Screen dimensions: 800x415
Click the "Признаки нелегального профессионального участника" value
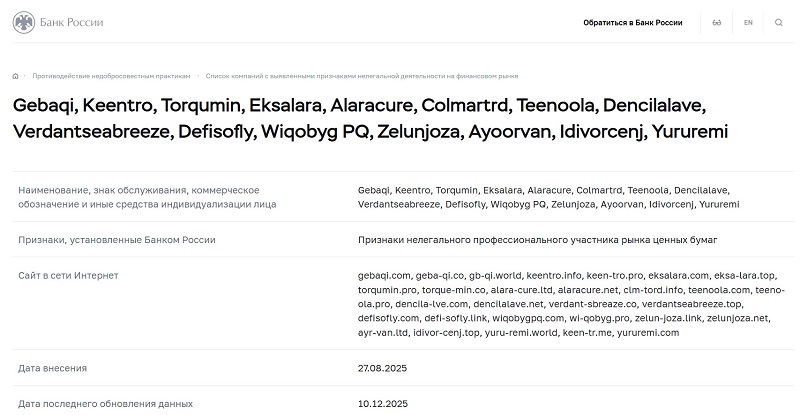coord(537,240)
